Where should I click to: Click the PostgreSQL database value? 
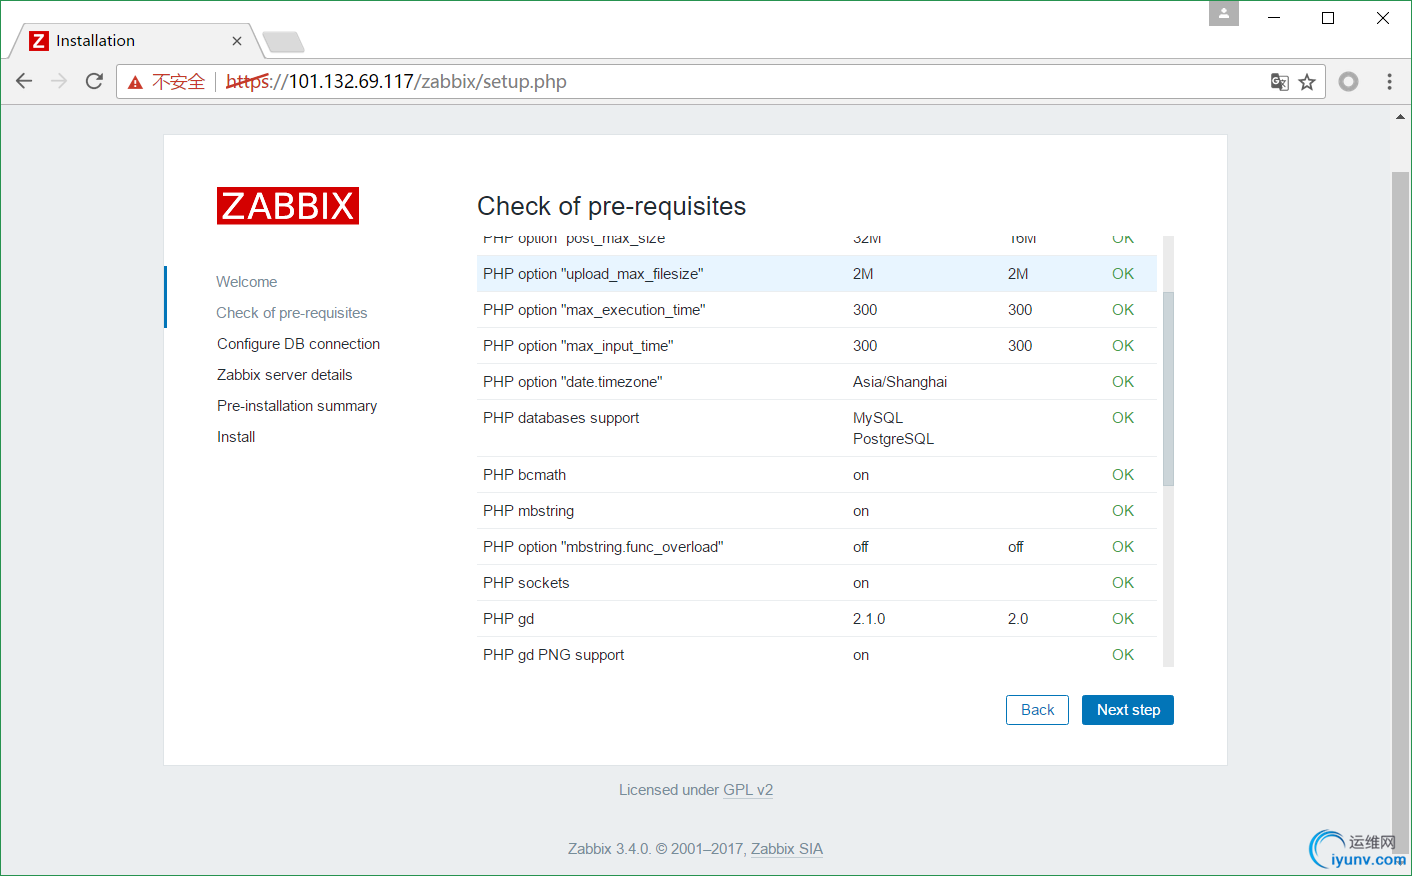tap(893, 439)
